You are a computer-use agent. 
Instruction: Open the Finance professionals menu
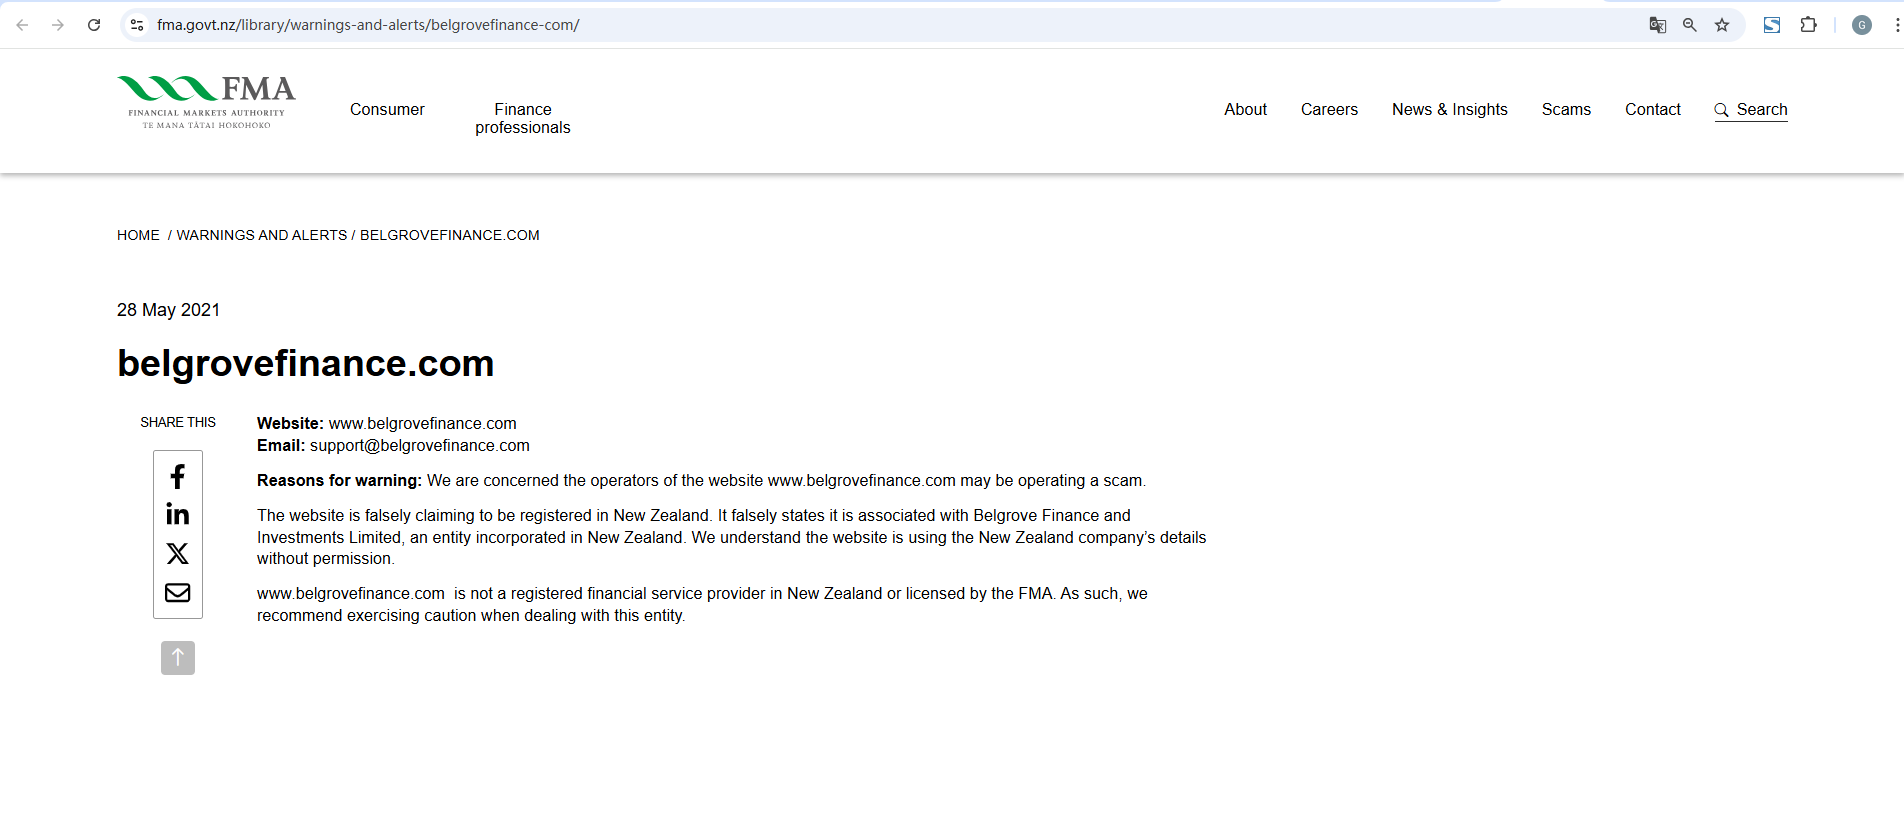(x=522, y=118)
